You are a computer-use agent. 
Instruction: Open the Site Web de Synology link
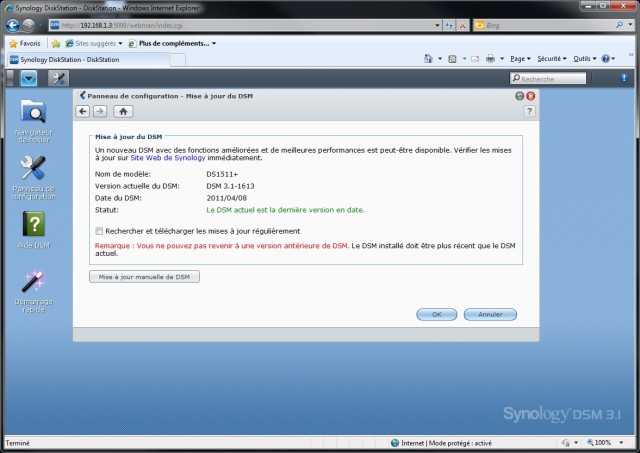pos(168,158)
